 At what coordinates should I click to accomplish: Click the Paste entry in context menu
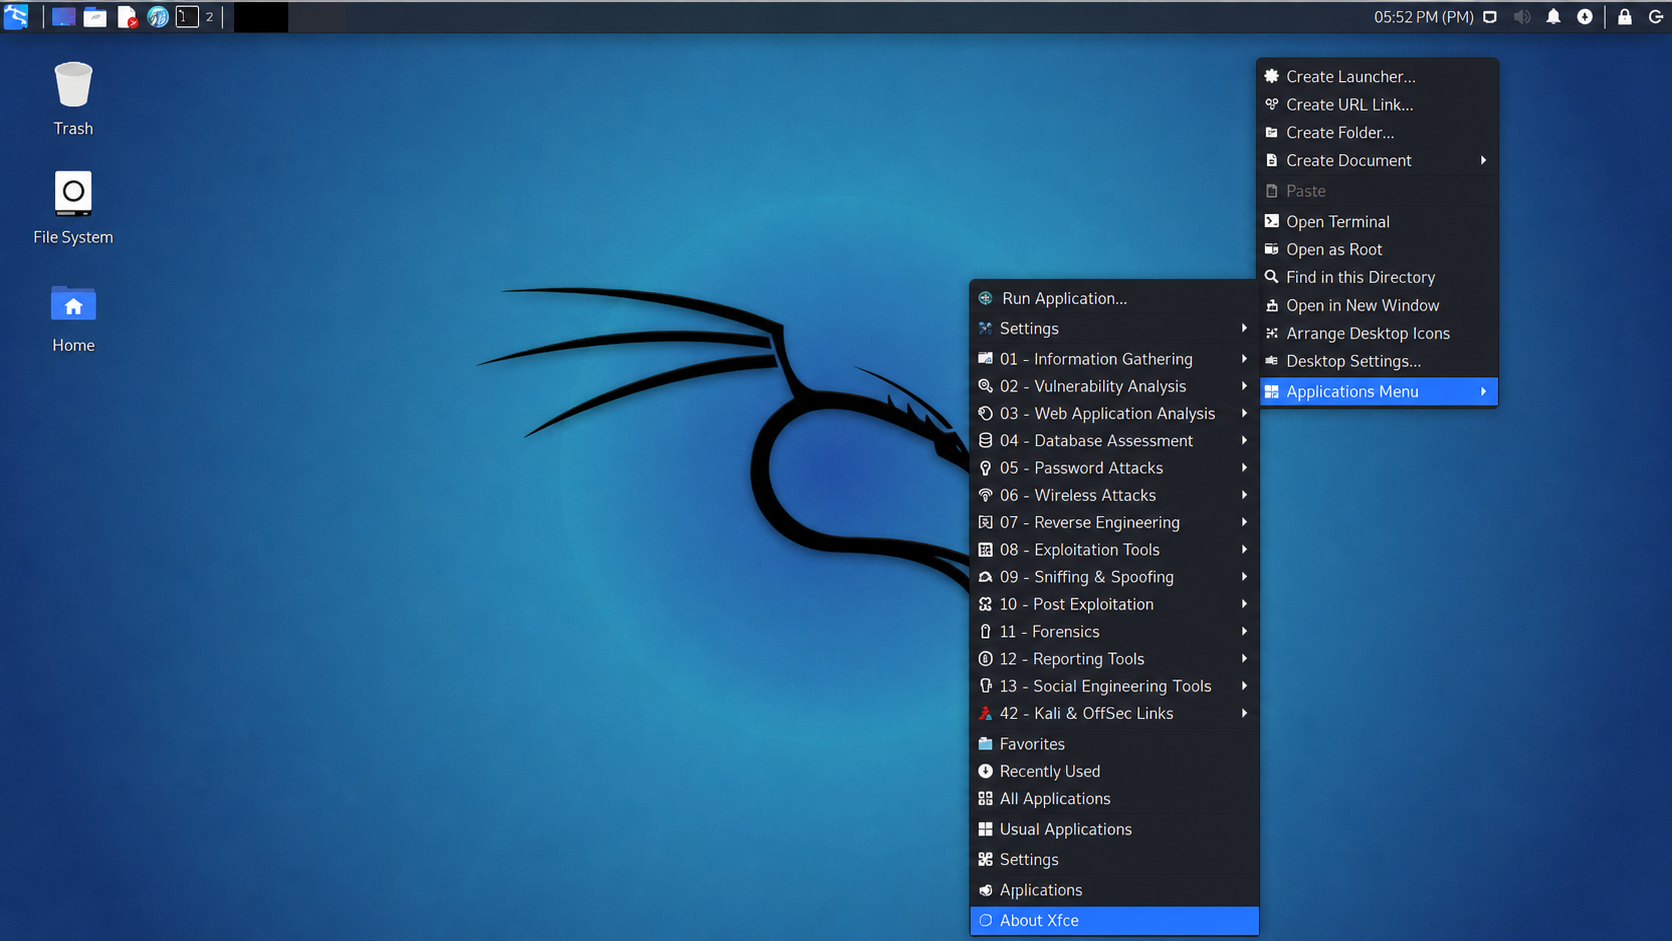[x=1378, y=191]
